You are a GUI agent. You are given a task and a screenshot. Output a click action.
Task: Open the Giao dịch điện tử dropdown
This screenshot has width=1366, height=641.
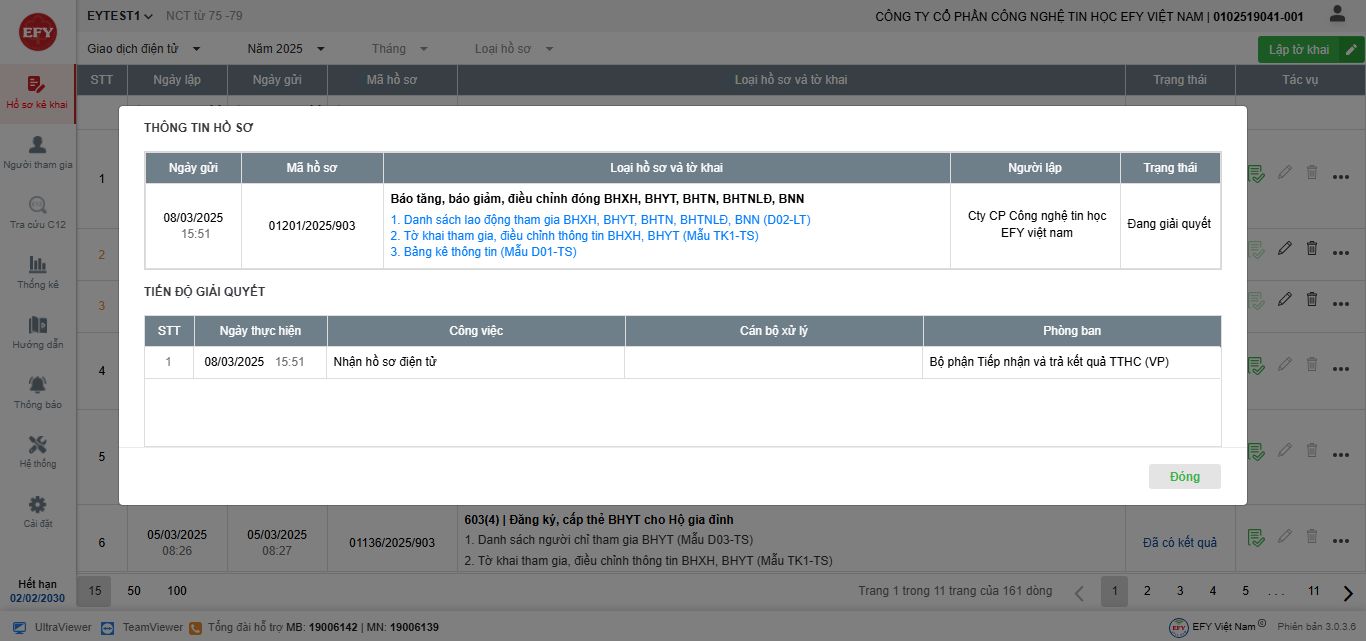coord(144,49)
